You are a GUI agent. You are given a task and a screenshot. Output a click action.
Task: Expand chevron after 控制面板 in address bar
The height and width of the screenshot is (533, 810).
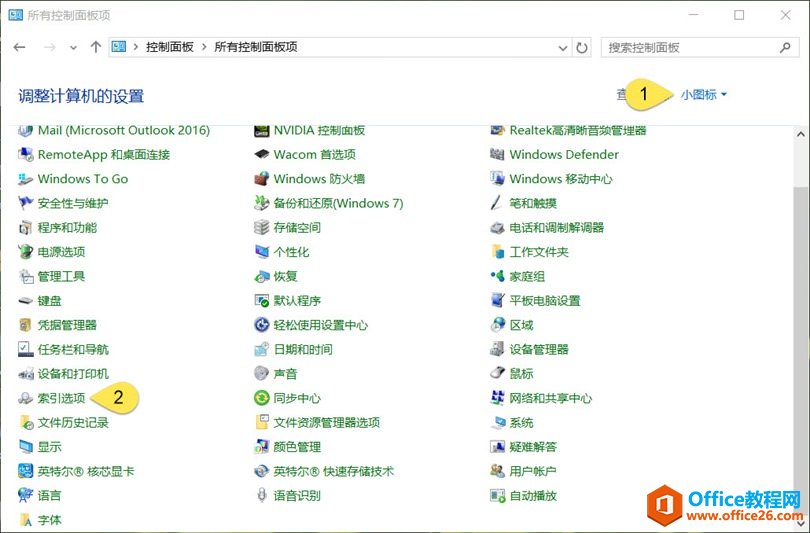click(x=204, y=48)
